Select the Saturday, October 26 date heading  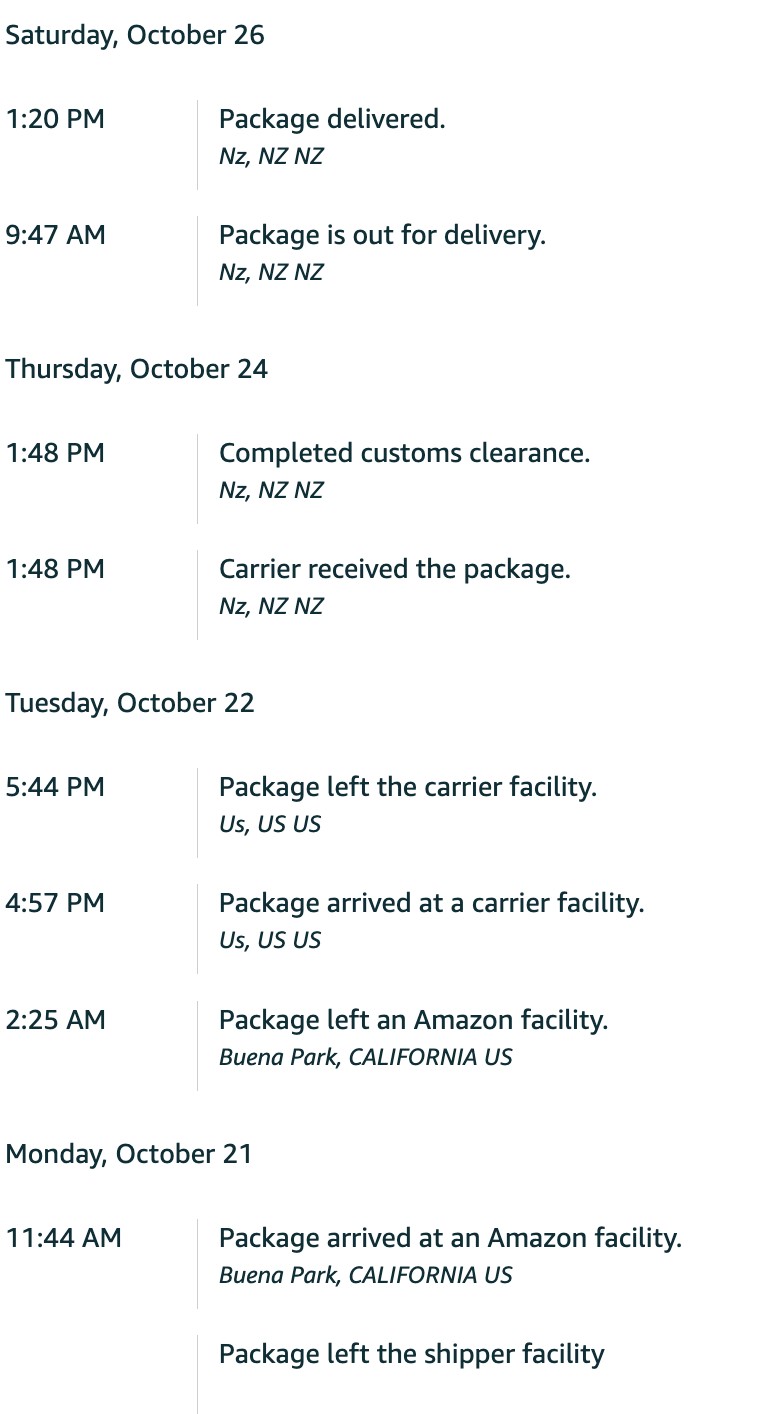point(135,35)
